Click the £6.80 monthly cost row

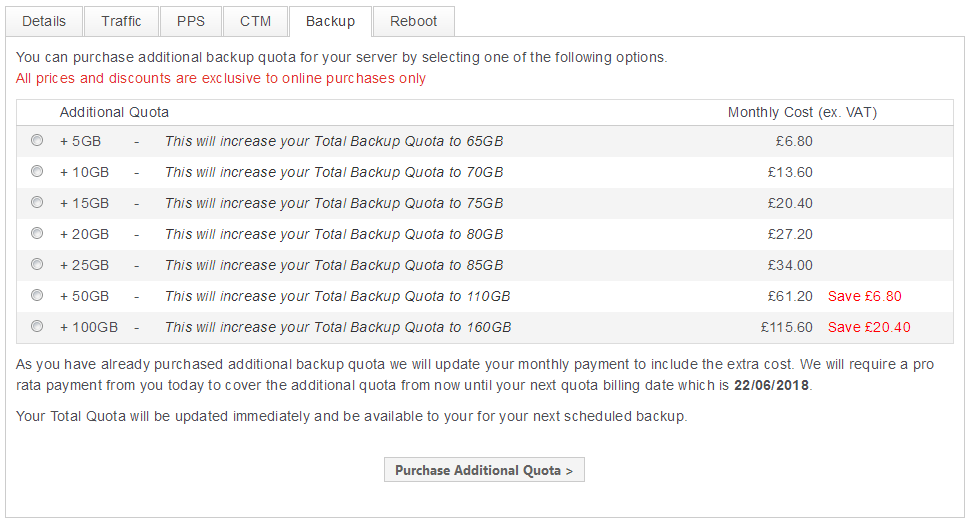pos(794,141)
